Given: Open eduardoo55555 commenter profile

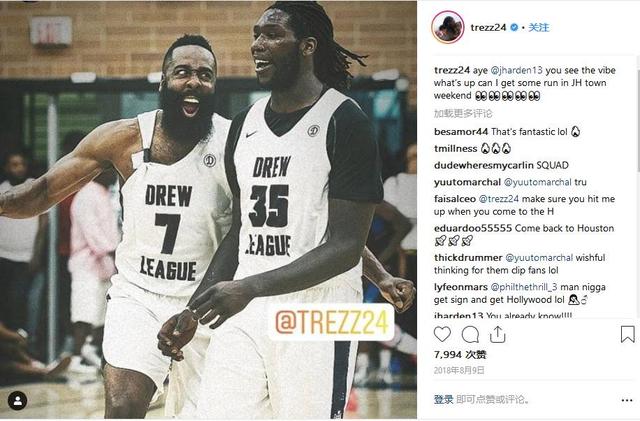Looking at the screenshot, I should pos(473,228).
